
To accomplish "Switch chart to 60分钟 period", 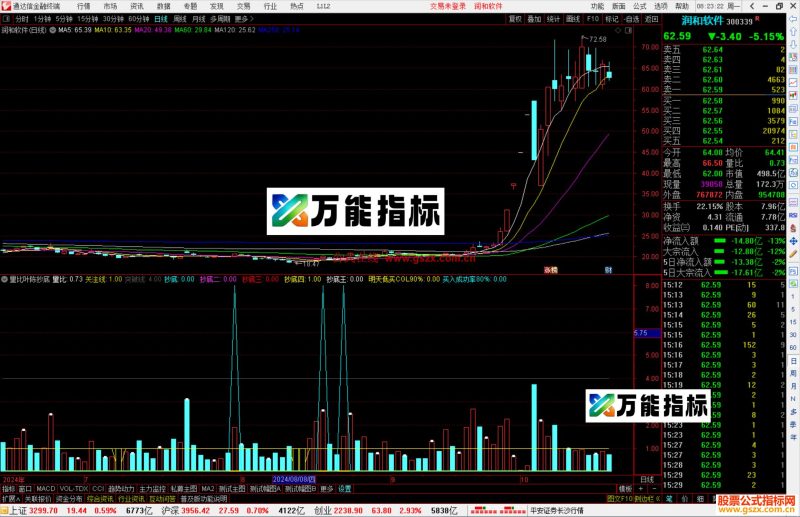I will [139, 19].
